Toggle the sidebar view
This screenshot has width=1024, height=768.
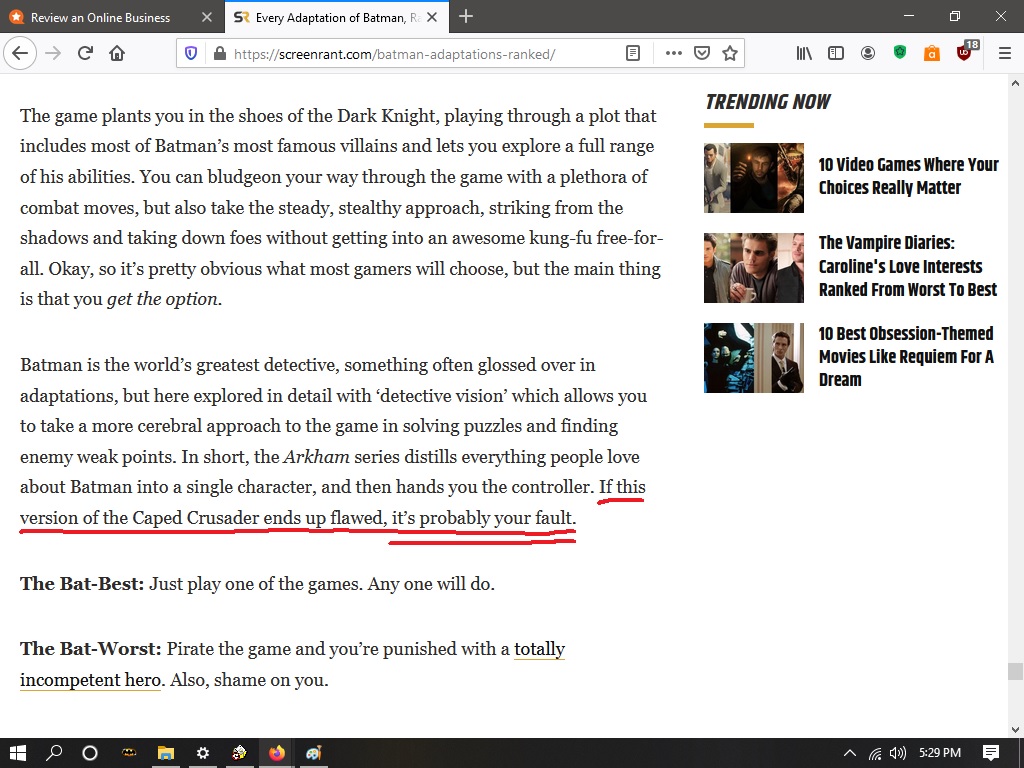pyautogui.click(x=835, y=53)
